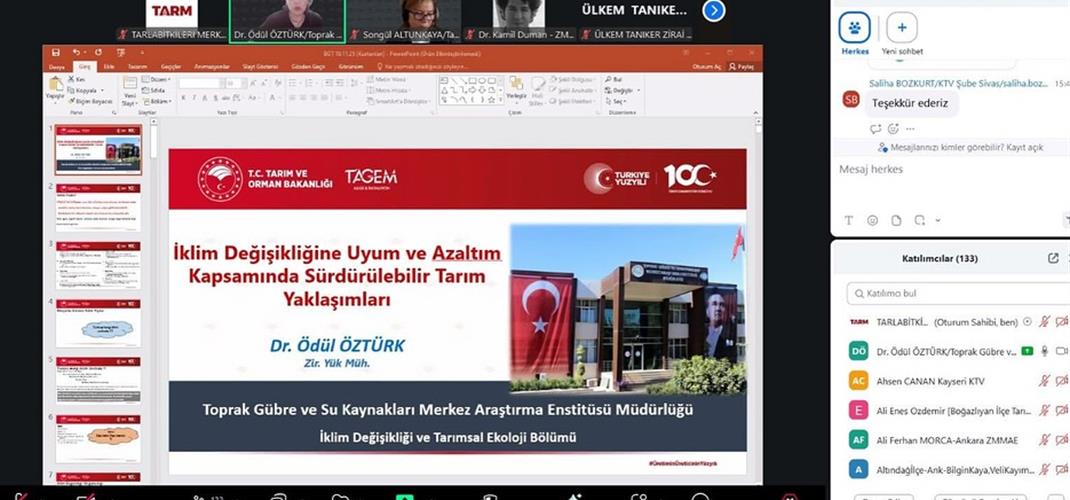1070x500 pixels.
Task: Click Mesajlarınızı kimler görebilir notice
Action: pos(960,147)
